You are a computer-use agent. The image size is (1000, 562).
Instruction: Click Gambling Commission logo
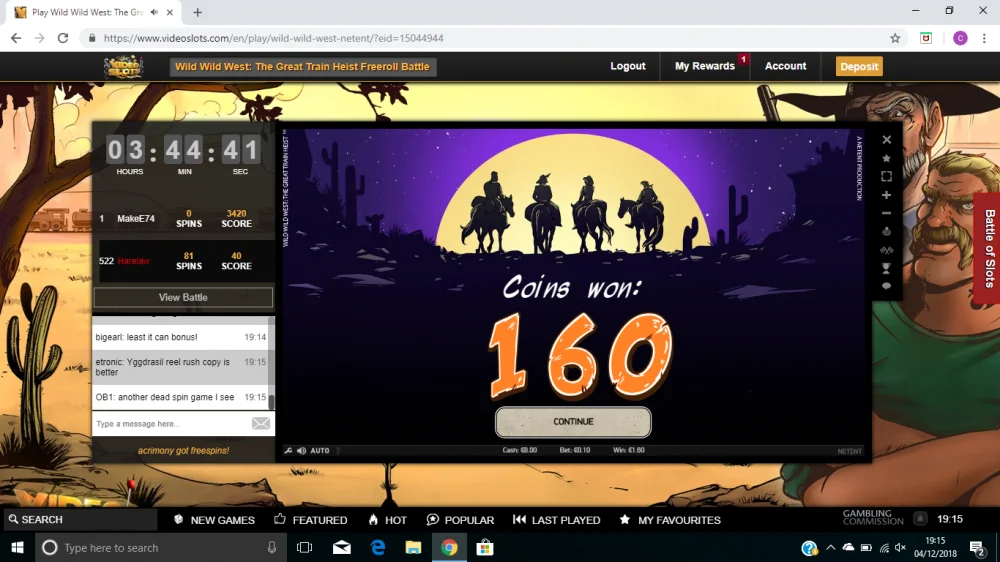pyautogui.click(x=873, y=517)
